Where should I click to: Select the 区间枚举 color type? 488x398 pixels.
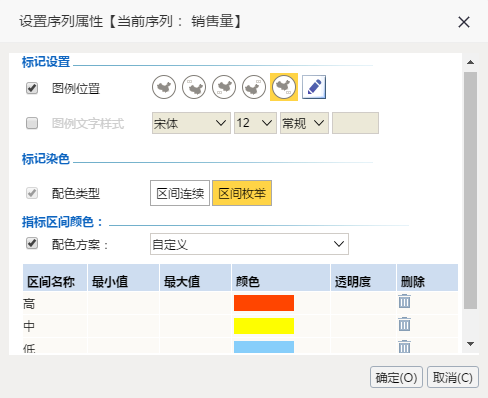pos(242,193)
